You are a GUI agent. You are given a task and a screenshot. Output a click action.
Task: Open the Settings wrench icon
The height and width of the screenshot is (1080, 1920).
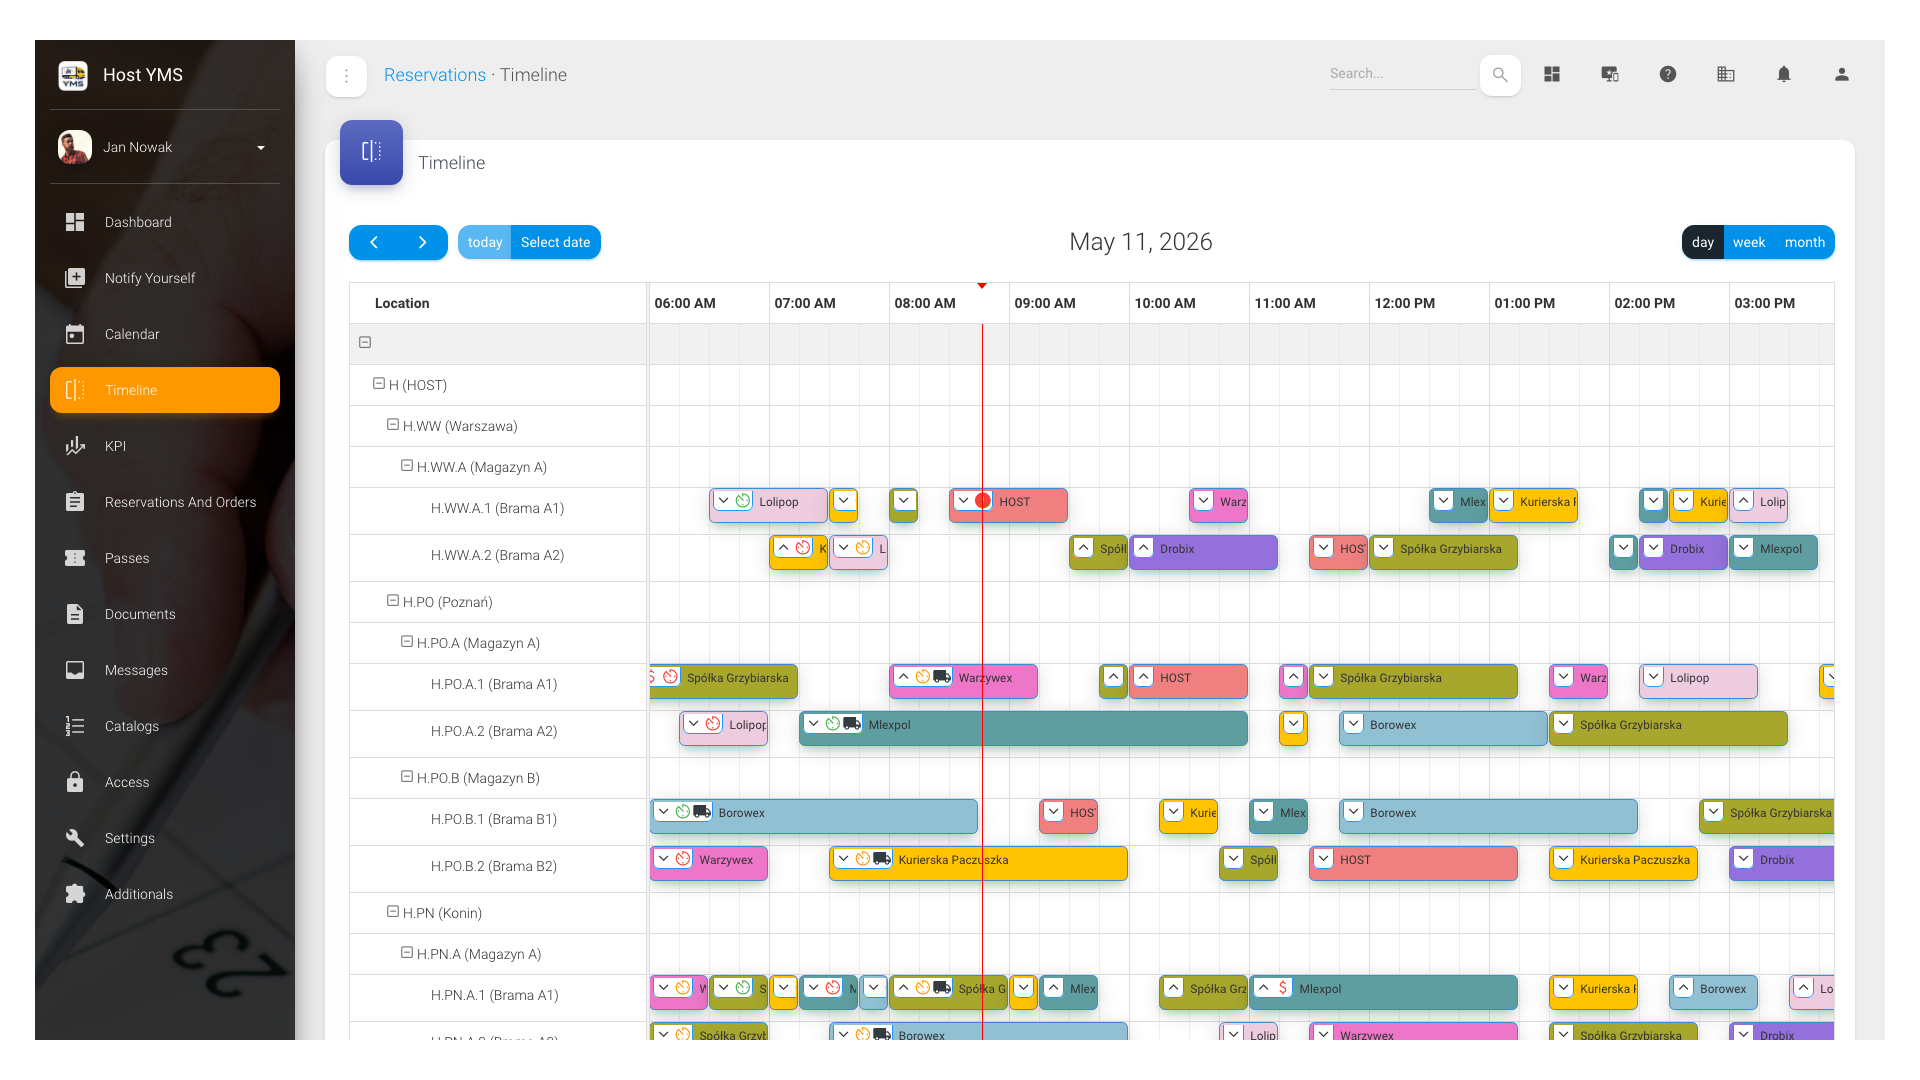pyautogui.click(x=75, y=838)
